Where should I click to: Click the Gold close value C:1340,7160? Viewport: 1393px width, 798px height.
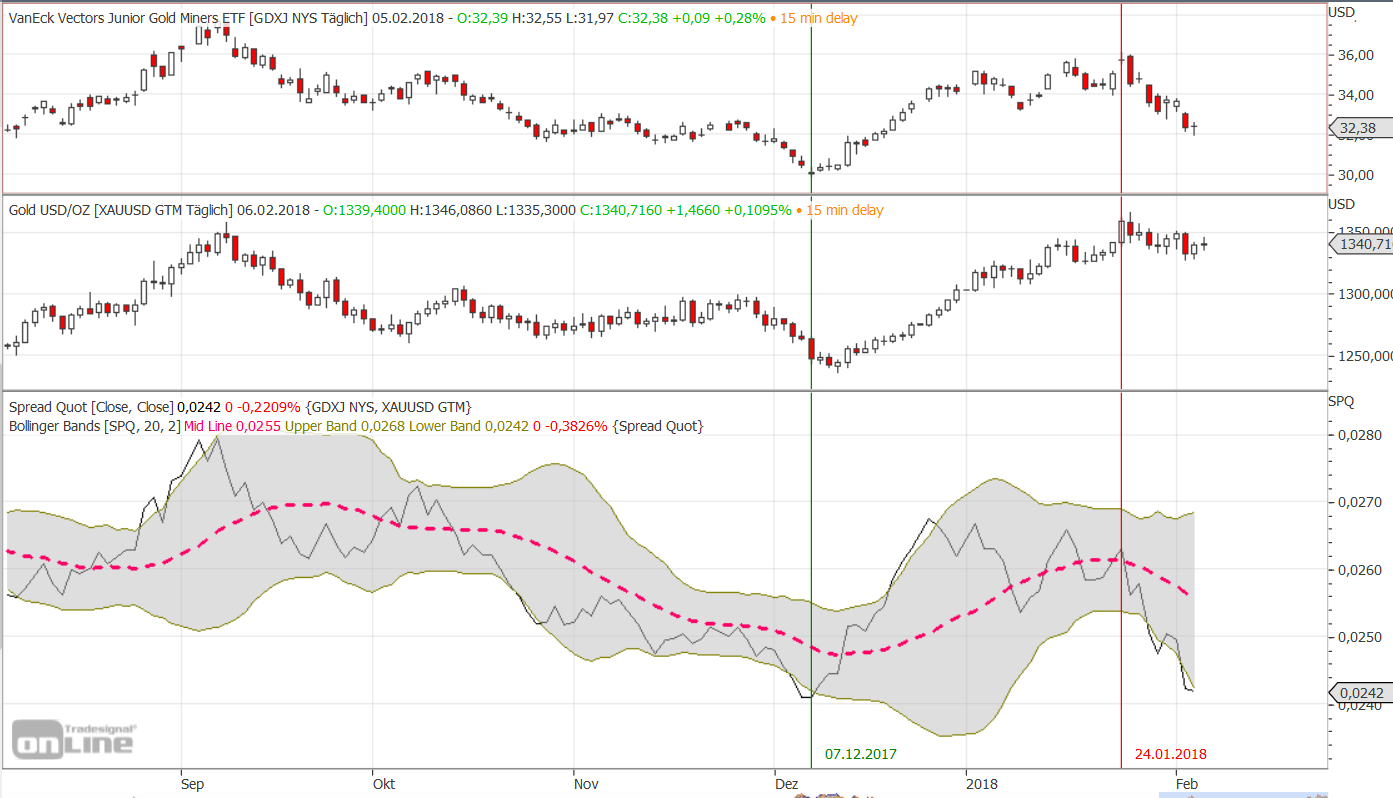[621, 210]
